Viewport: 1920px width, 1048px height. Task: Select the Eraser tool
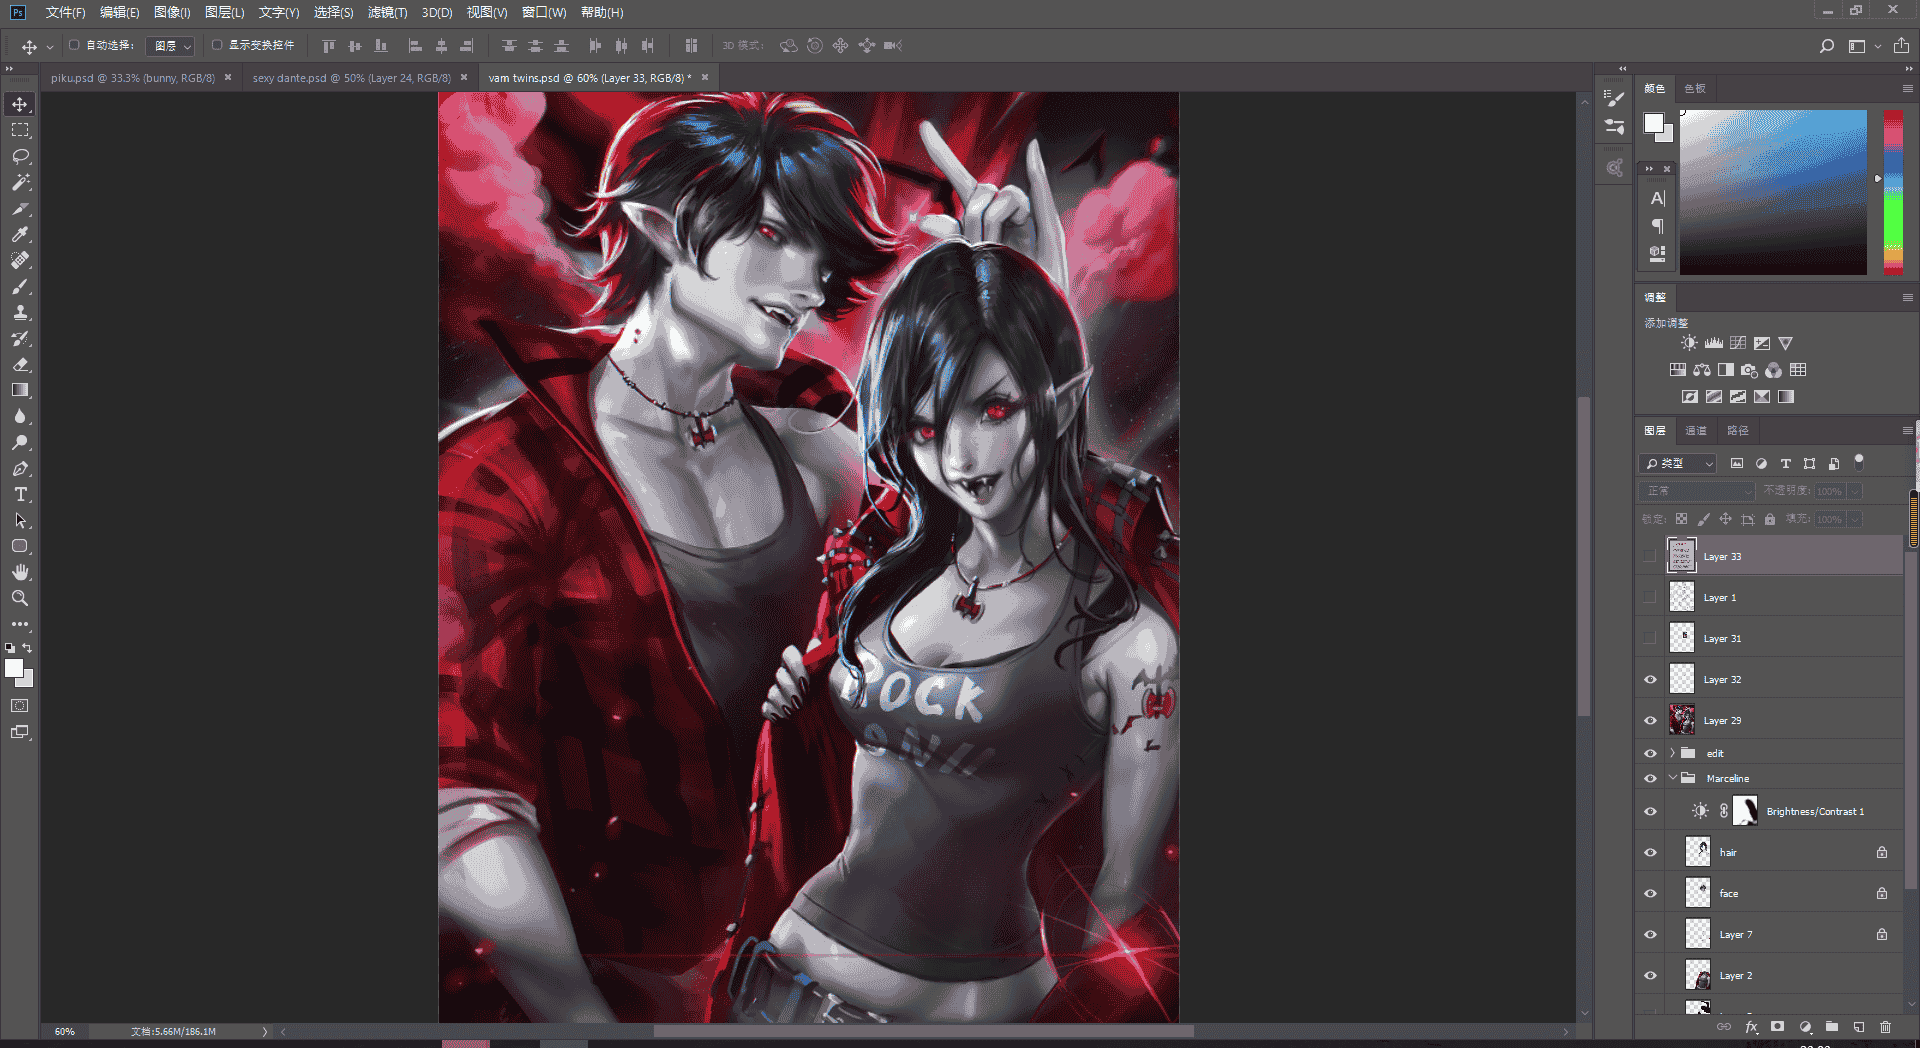(x=20, y=364)
